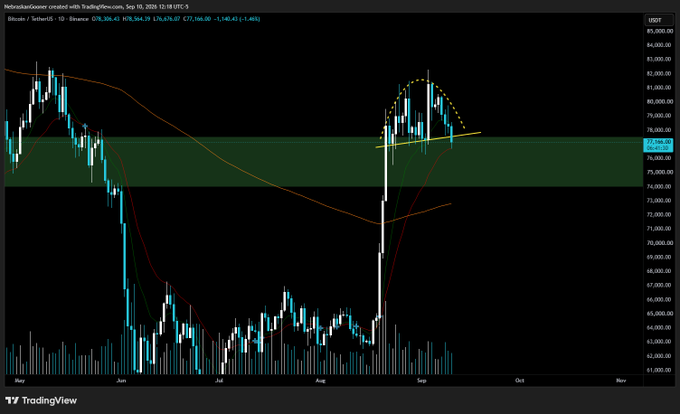The width and height of the screenshot is (680, 414).
Task: Select the low value L76,676.07
Action: click(x=167, y=19)
